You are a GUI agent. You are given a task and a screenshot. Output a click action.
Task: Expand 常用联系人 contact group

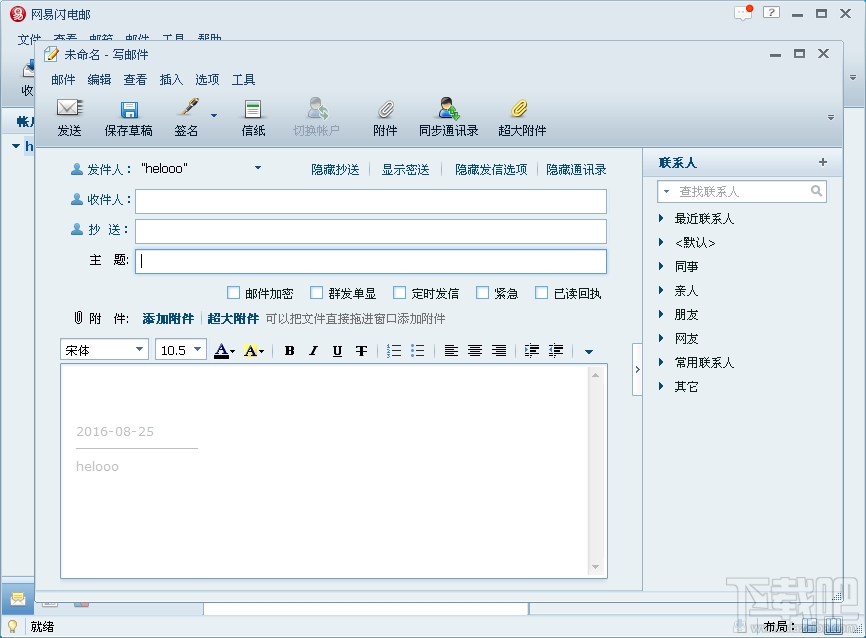click(661, 362)
